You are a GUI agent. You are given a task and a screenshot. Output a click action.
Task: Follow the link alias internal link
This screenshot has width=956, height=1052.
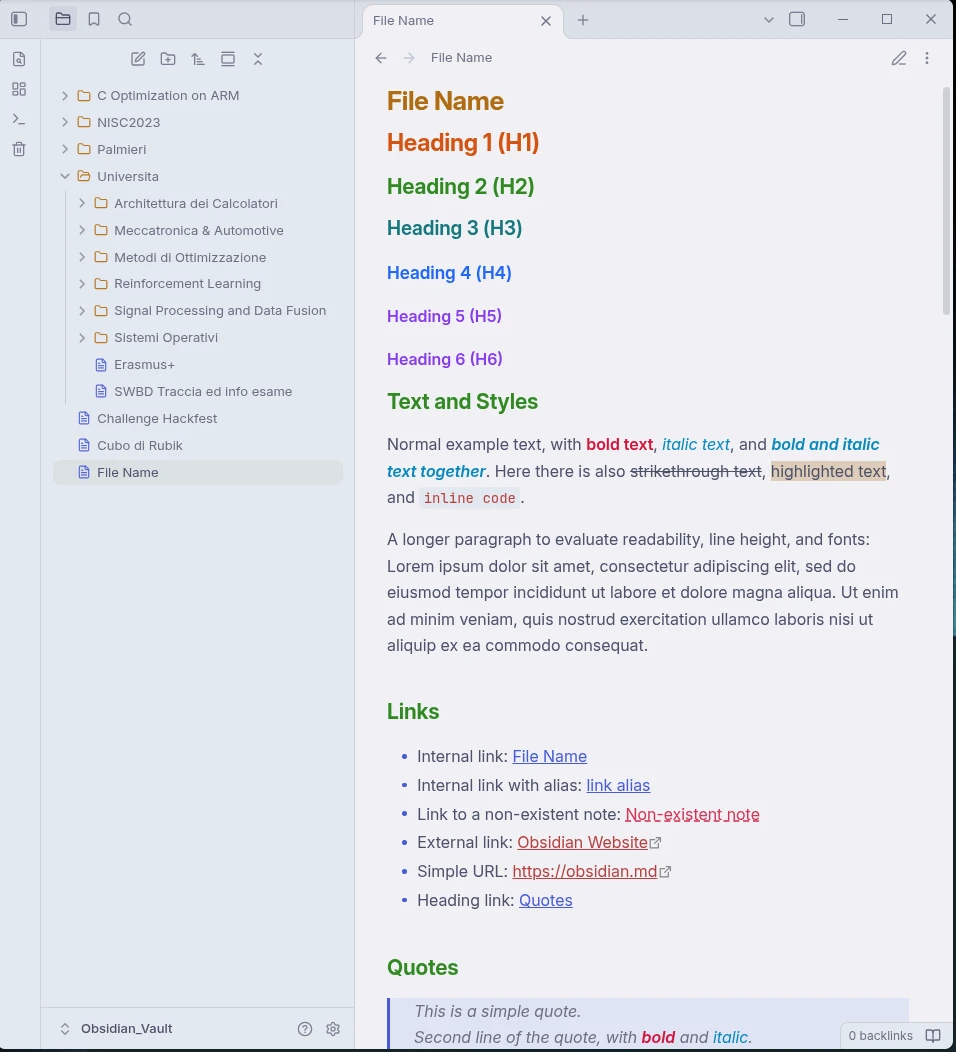pyautogui.click(x=618, y=785)
